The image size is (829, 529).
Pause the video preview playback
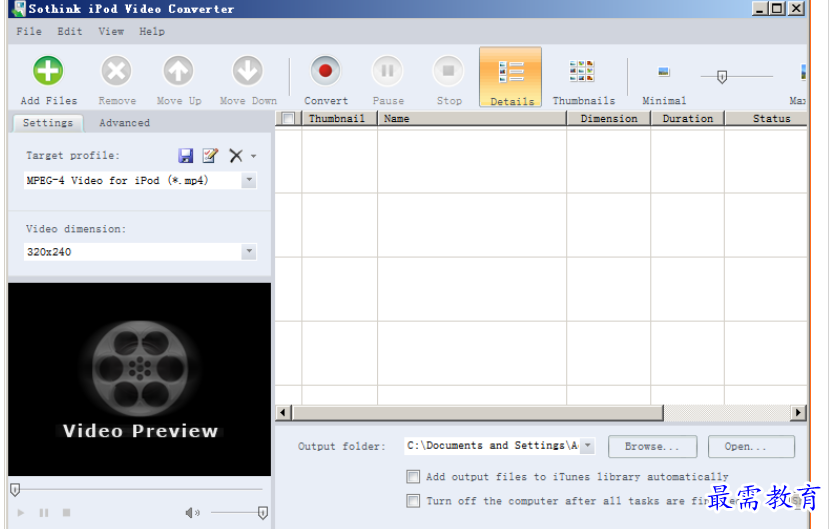(x=44, y=513)
